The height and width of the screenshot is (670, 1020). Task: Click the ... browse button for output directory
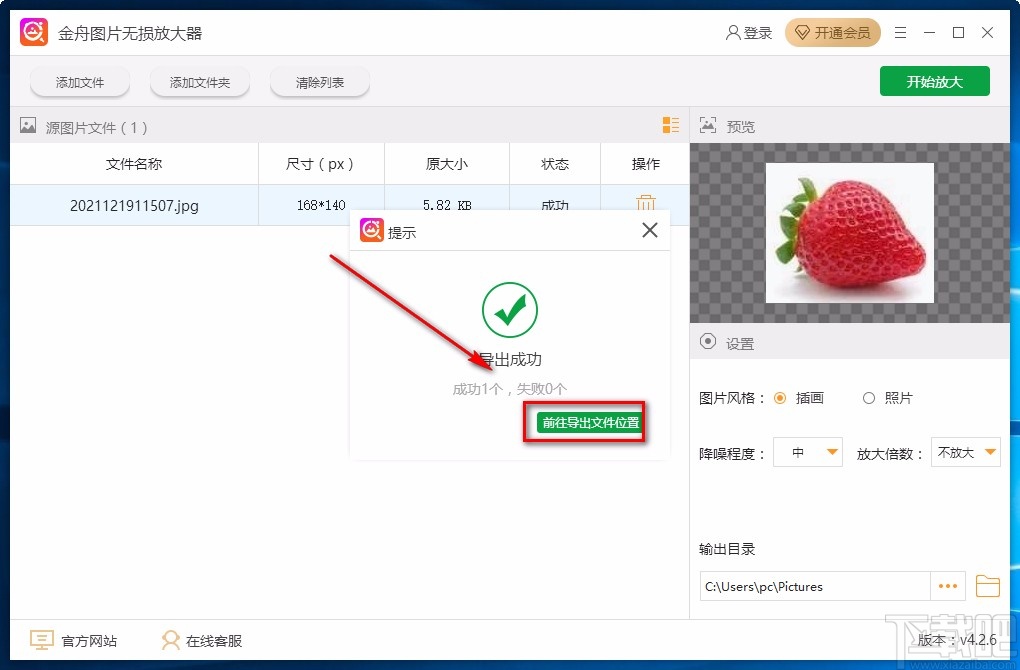pyautogui.click(x=950, y=586)
